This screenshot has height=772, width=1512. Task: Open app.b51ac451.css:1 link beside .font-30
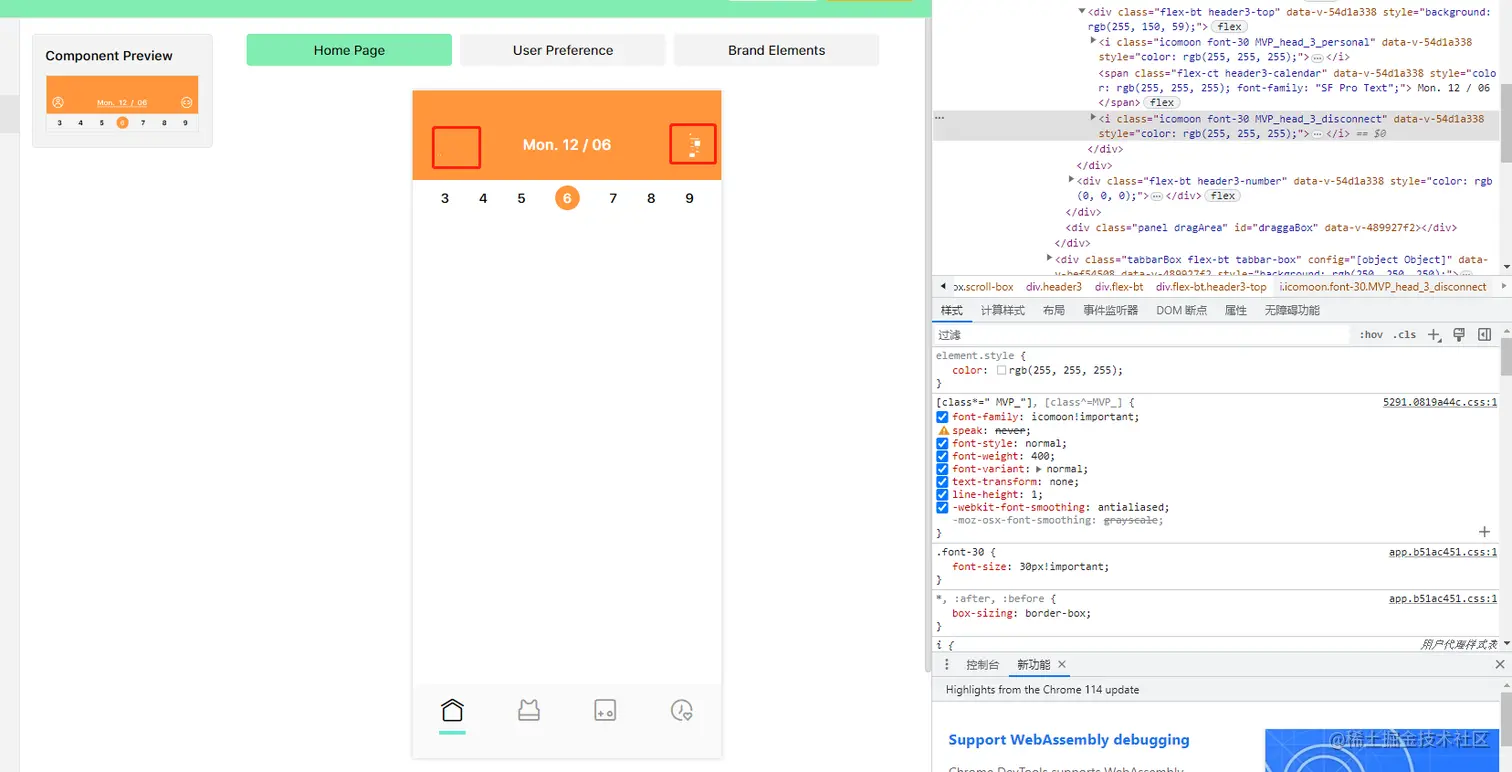pos(1443,552)
